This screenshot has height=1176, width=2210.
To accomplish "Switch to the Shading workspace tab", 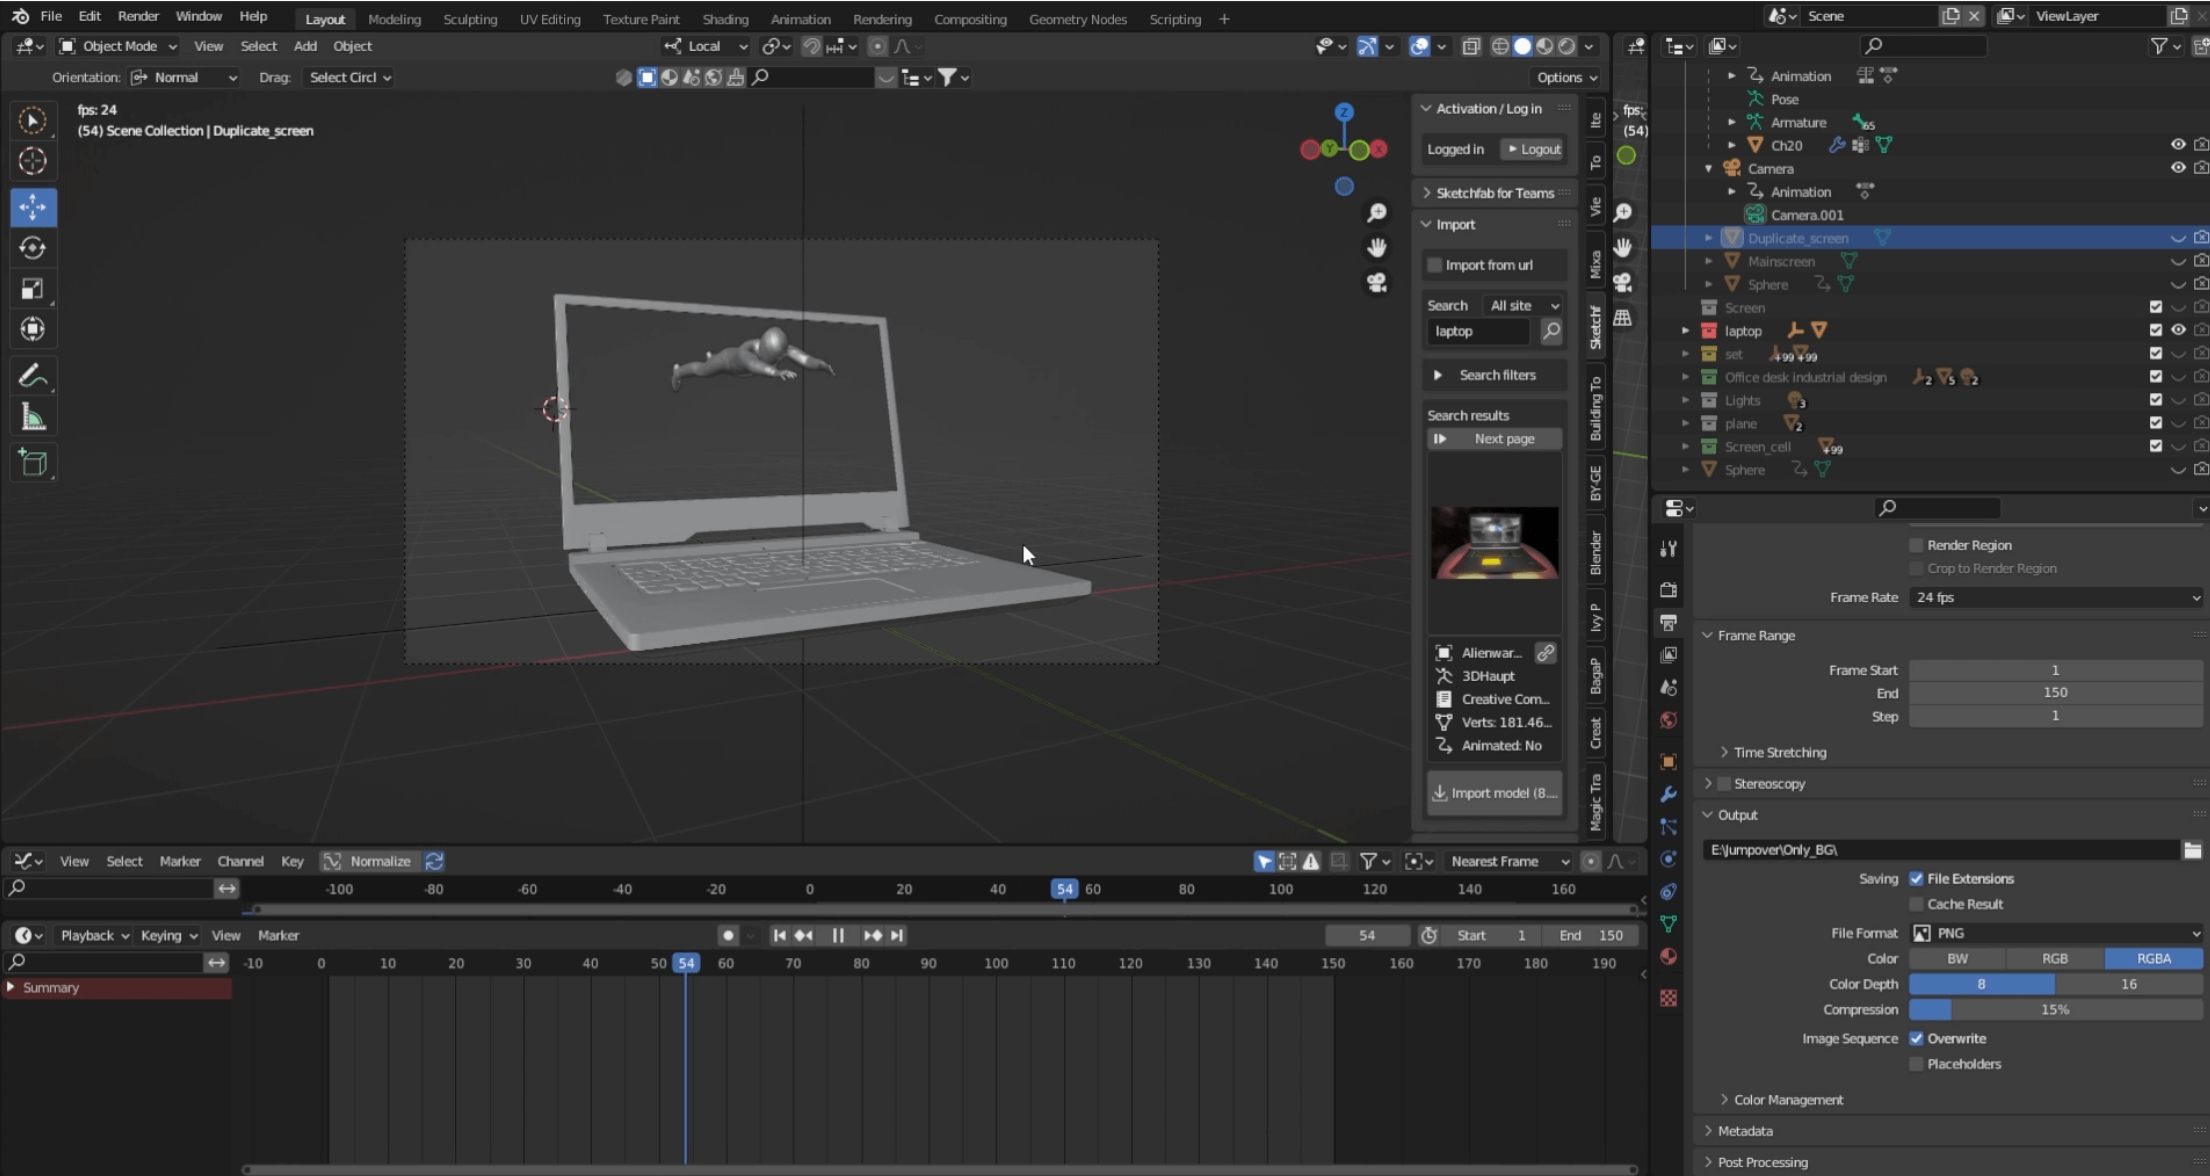I will pyautogui.click(x=724, y=18).
